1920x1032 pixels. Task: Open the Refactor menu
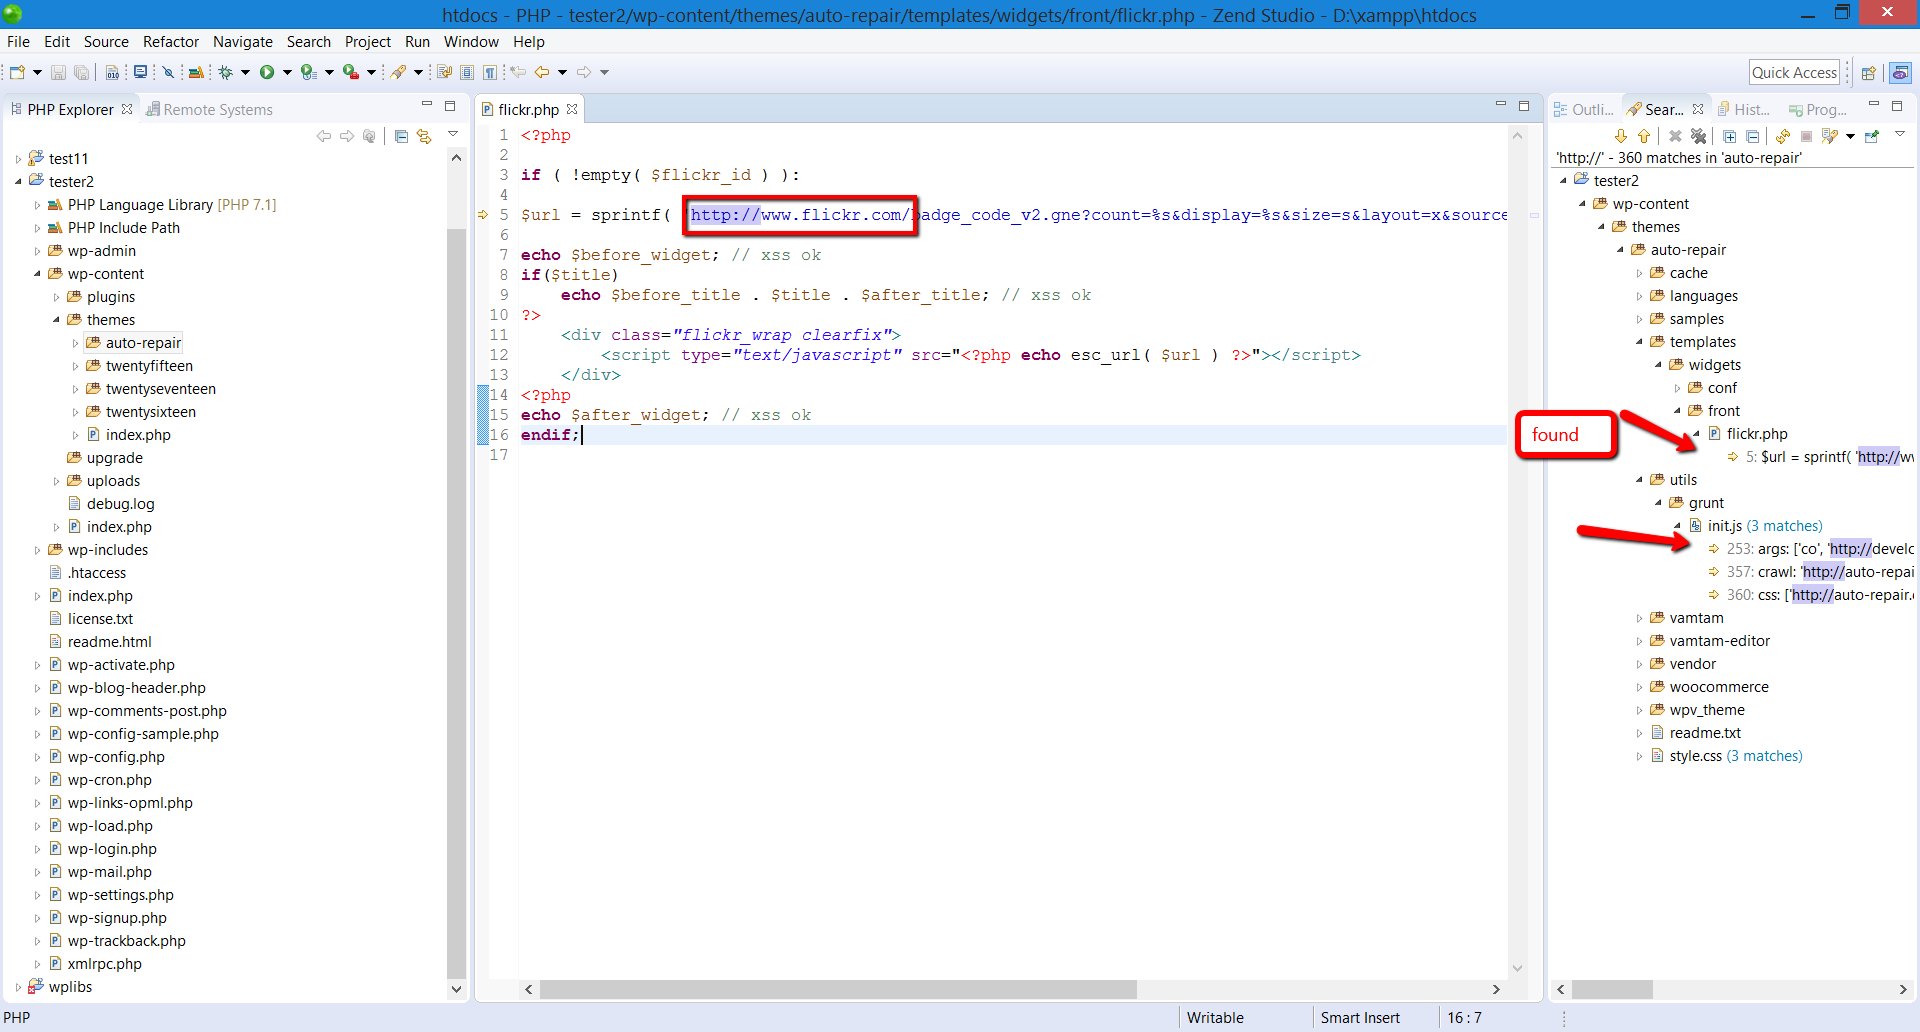click(170, 41)
